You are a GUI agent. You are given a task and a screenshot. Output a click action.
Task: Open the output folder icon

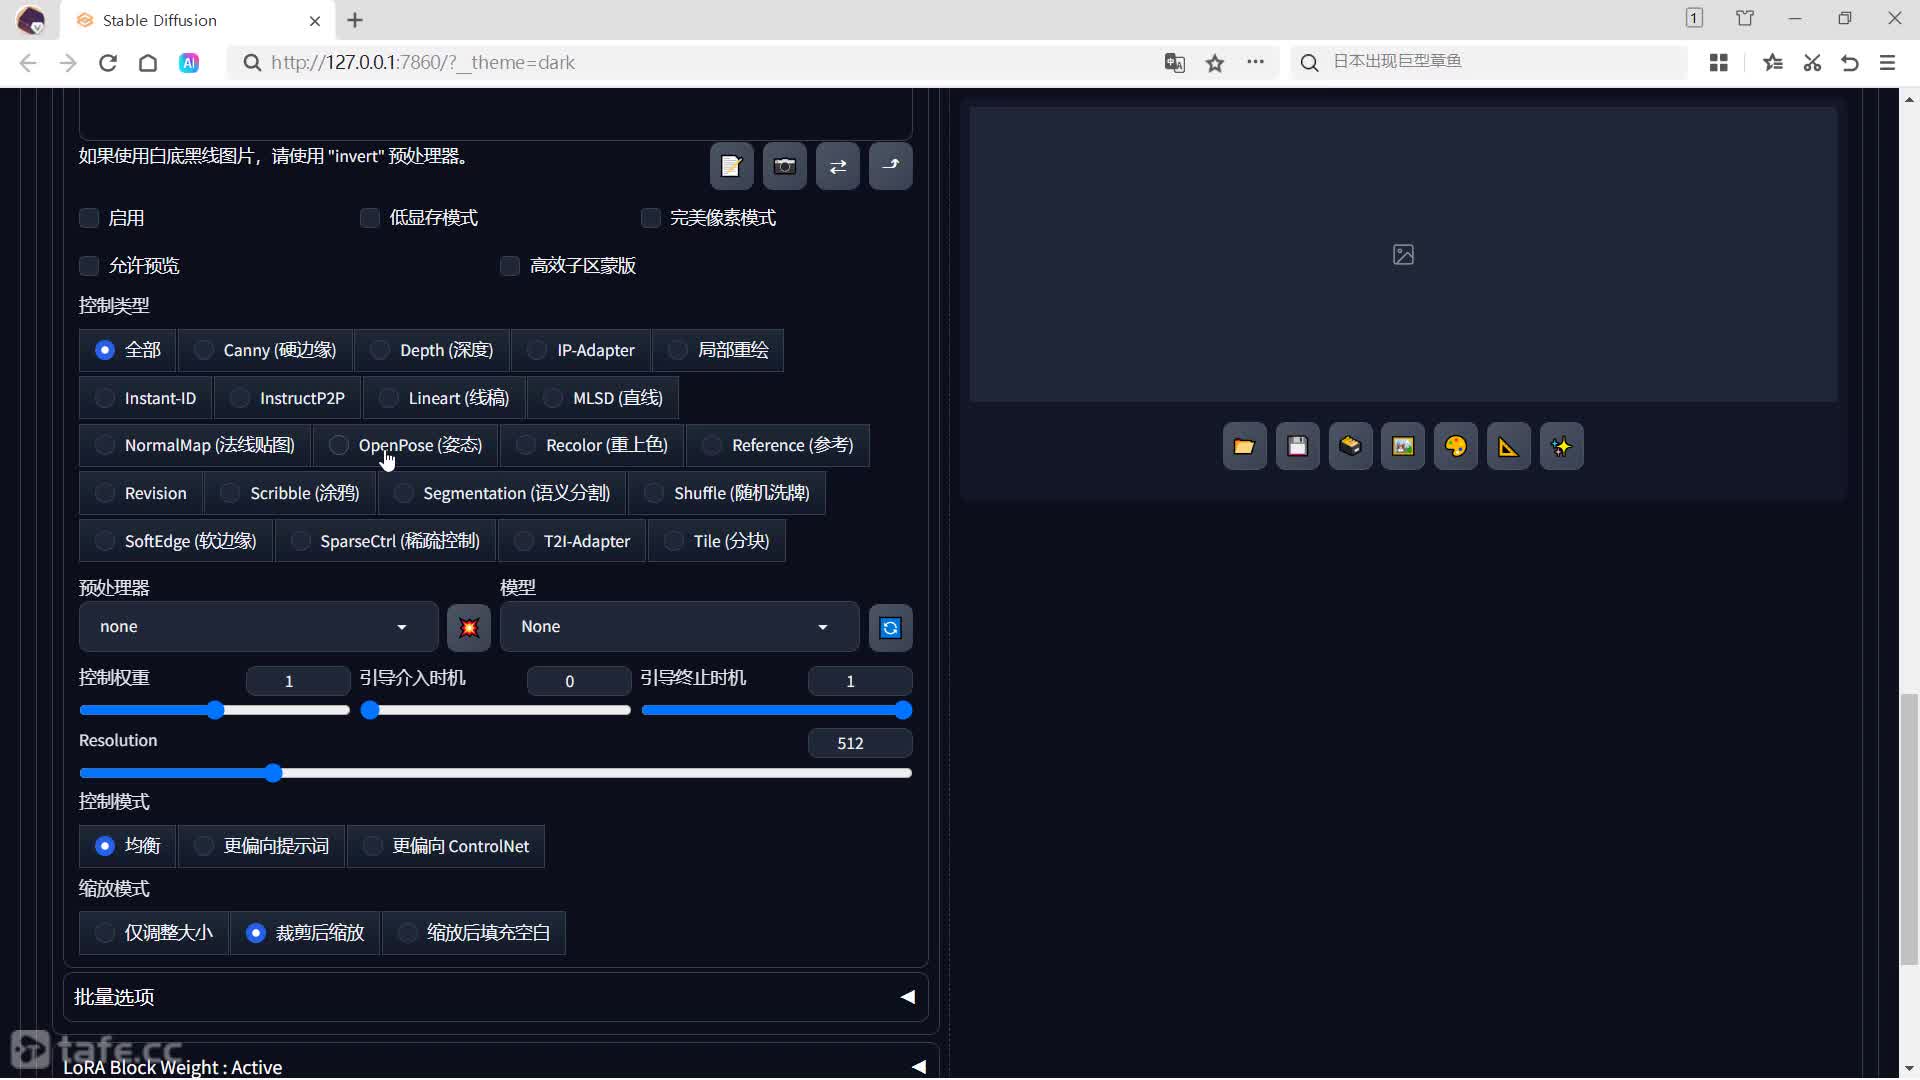(x=1244, y=447)
